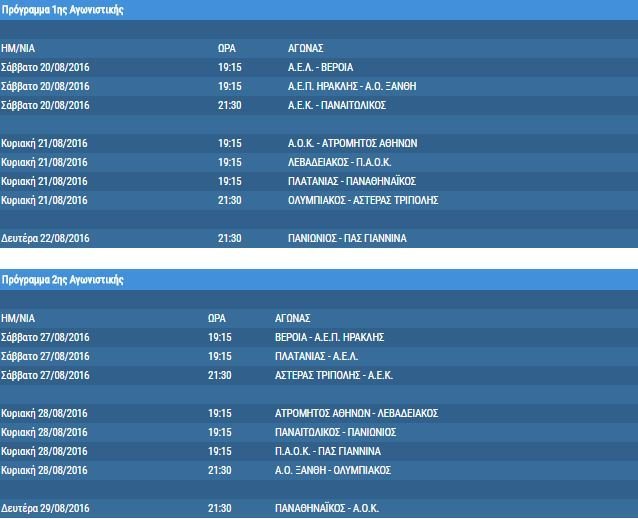Click date of ΠΛΑΤΑΝΙΑΣ - Α.Ε.Λ. match
The image size is (638, 519).
click(45, 356)
